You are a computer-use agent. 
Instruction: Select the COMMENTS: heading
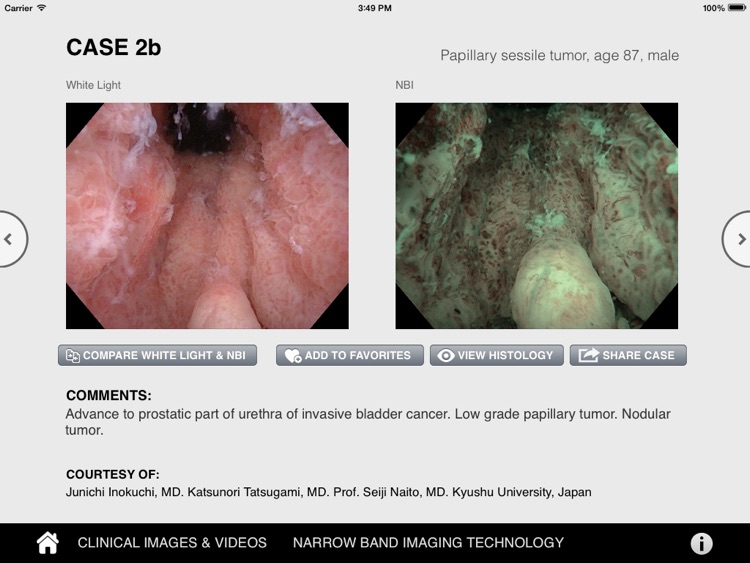(109, 396)
